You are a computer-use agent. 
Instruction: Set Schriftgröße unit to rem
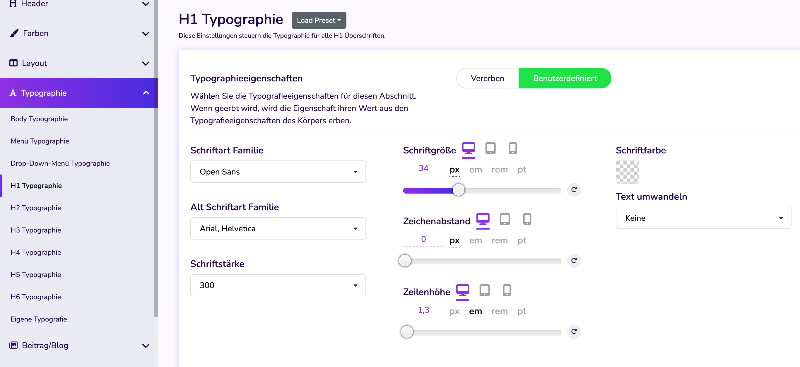499,169
